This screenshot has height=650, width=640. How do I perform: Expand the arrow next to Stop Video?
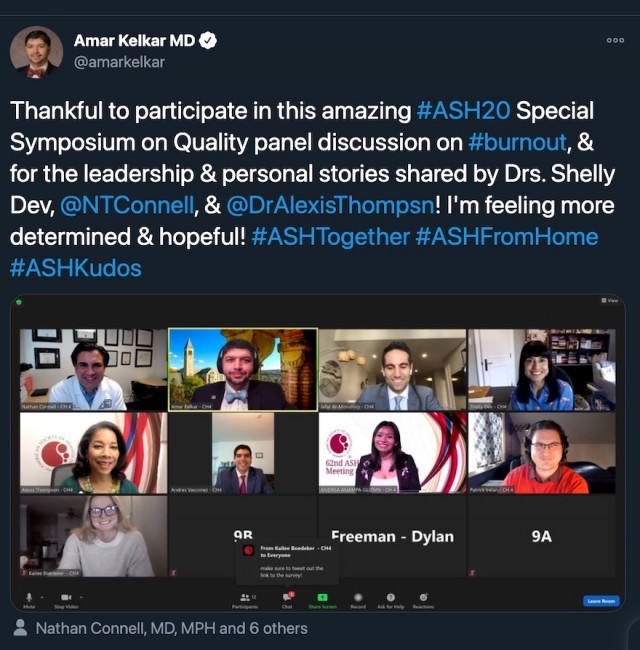tap(81, 597)
